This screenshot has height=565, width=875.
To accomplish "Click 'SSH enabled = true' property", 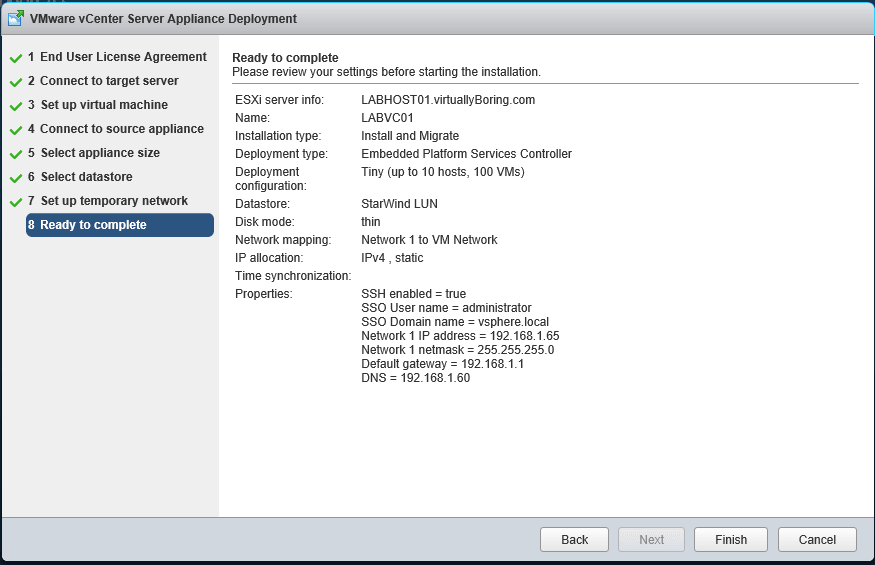I will click(x=414, y=294).
